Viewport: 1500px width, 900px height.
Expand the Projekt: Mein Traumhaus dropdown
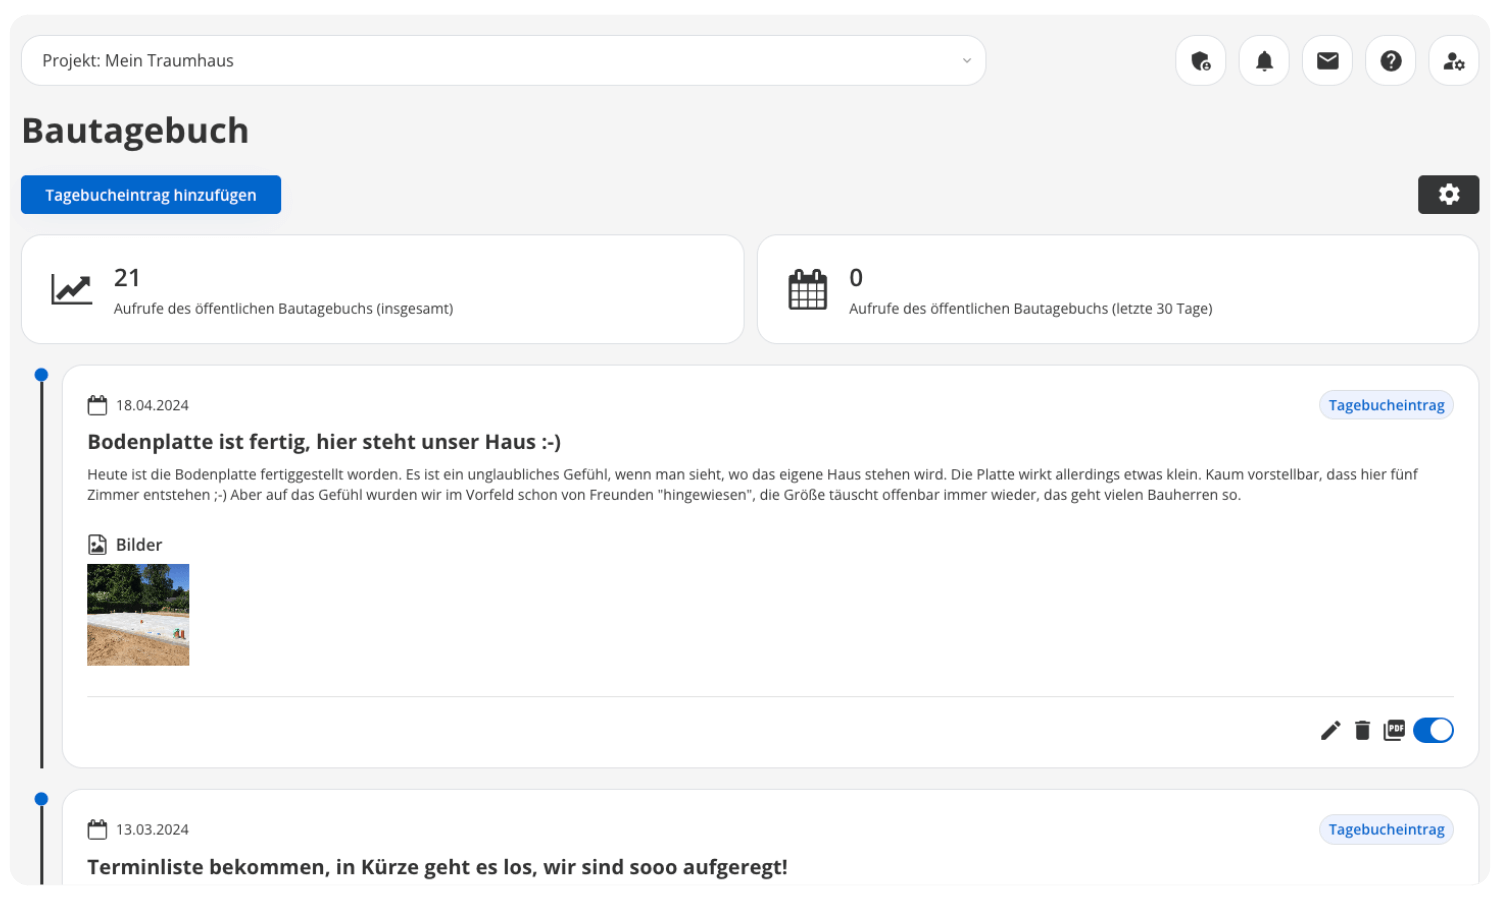click(503, 61)
